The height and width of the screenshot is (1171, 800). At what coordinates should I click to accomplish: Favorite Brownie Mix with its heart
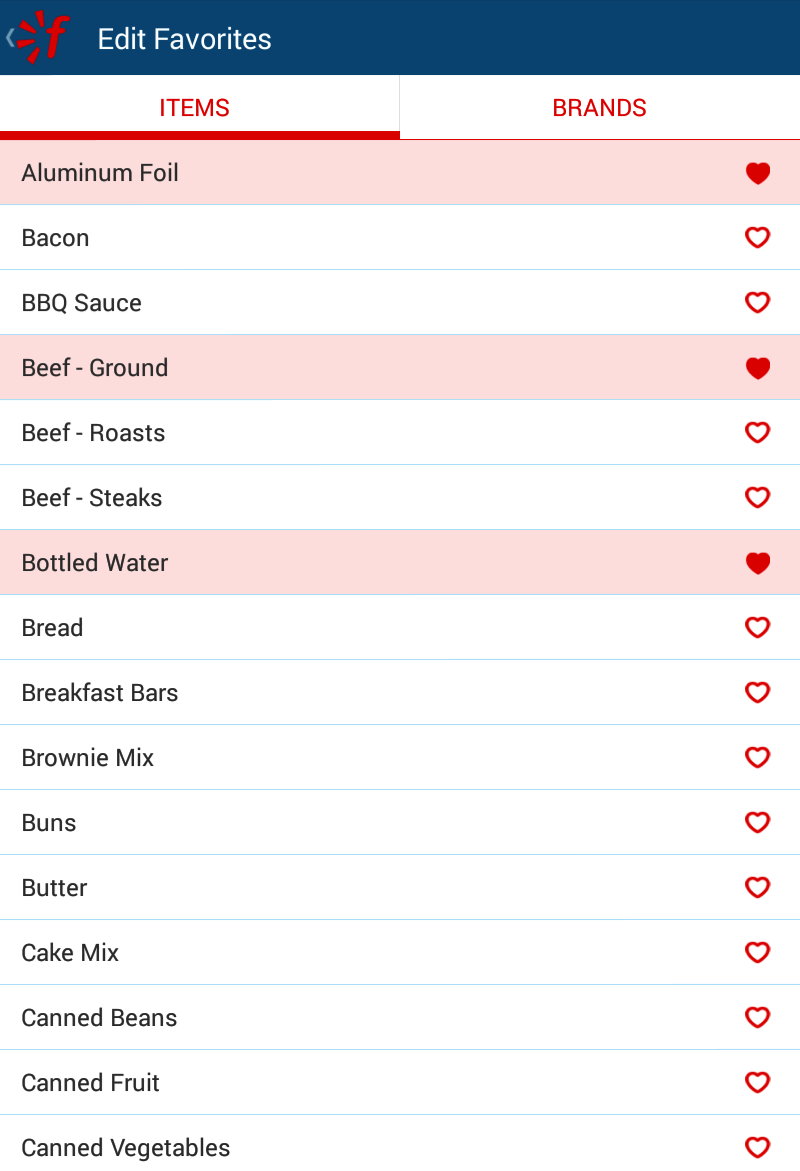tap(758, 758)
